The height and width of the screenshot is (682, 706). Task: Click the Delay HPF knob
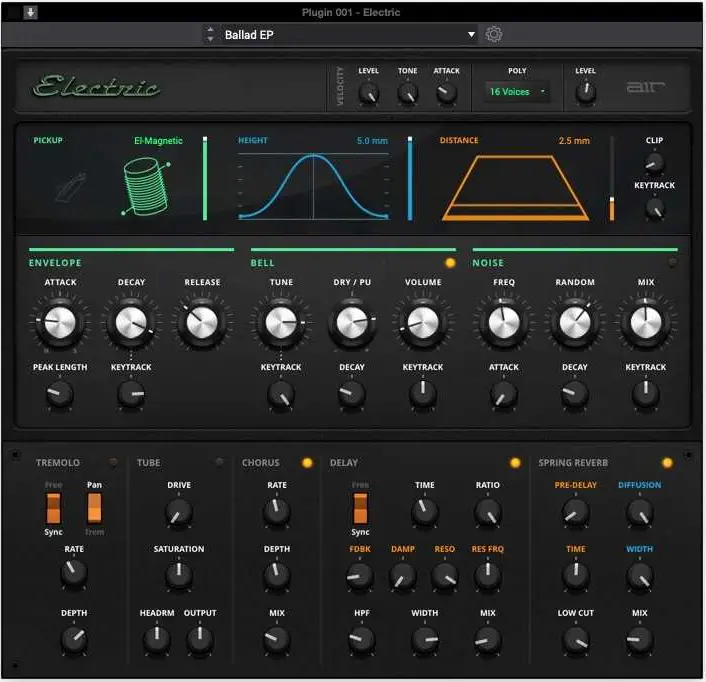click(x=362, y=639)
